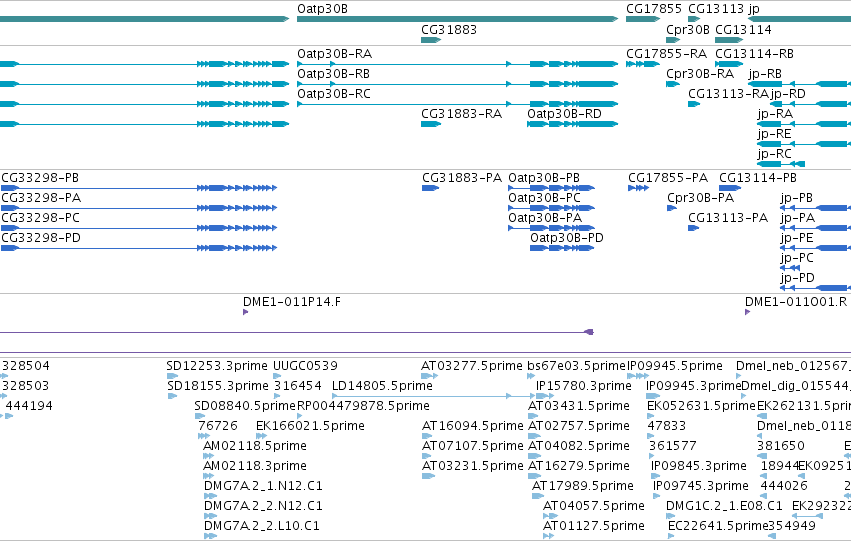Image resolution: width=851 pixels, height=541 pixels.
Task: Select the CG13113-RA transcript label
Action: 728,94
